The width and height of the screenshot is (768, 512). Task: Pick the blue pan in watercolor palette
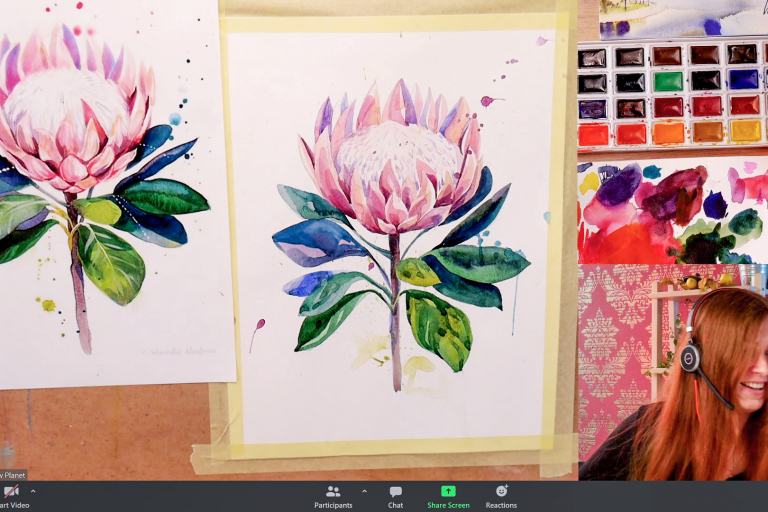742,79
